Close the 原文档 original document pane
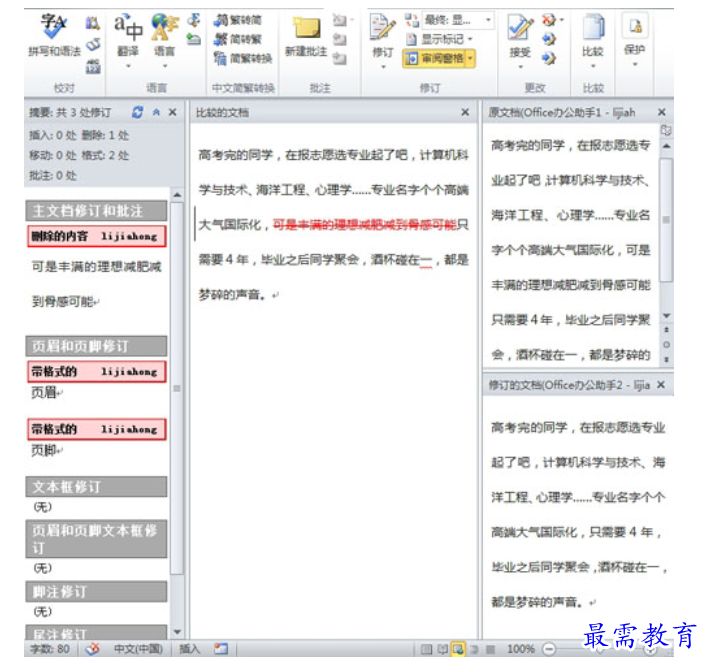The height and width of the screenshot is (667, 705). [662, 112]
